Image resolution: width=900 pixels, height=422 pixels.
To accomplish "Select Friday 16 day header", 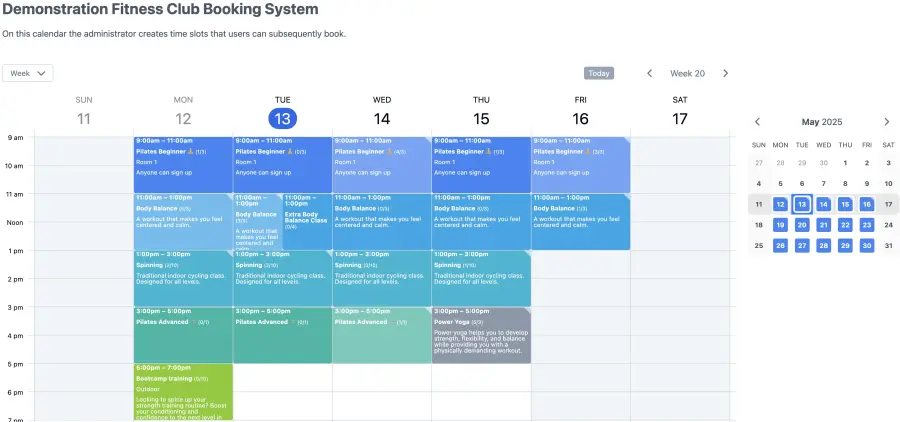I will pyautogui.click(x=580, y=111).
